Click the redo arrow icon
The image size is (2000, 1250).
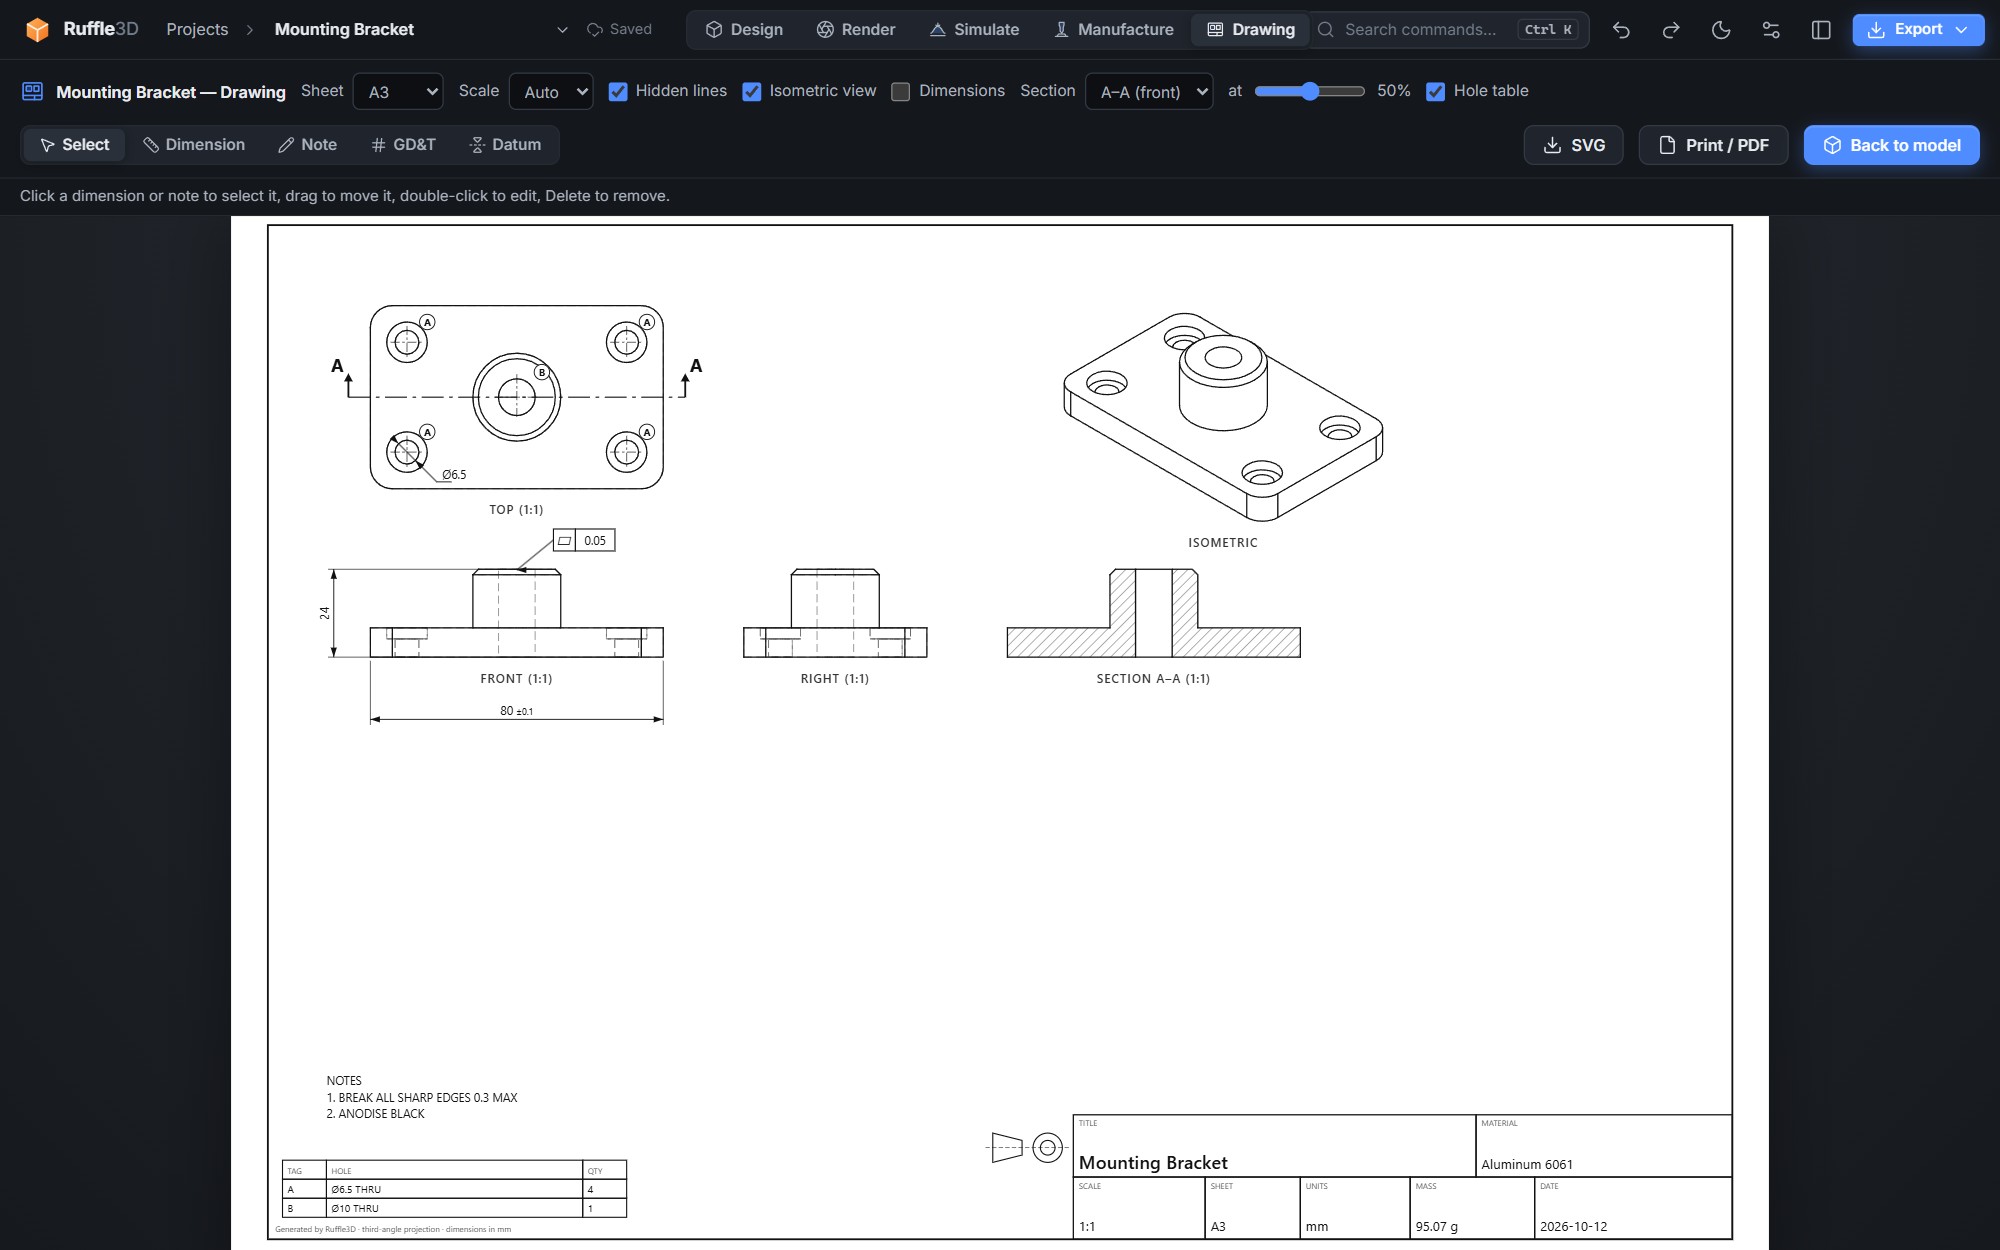point(1671,30)
